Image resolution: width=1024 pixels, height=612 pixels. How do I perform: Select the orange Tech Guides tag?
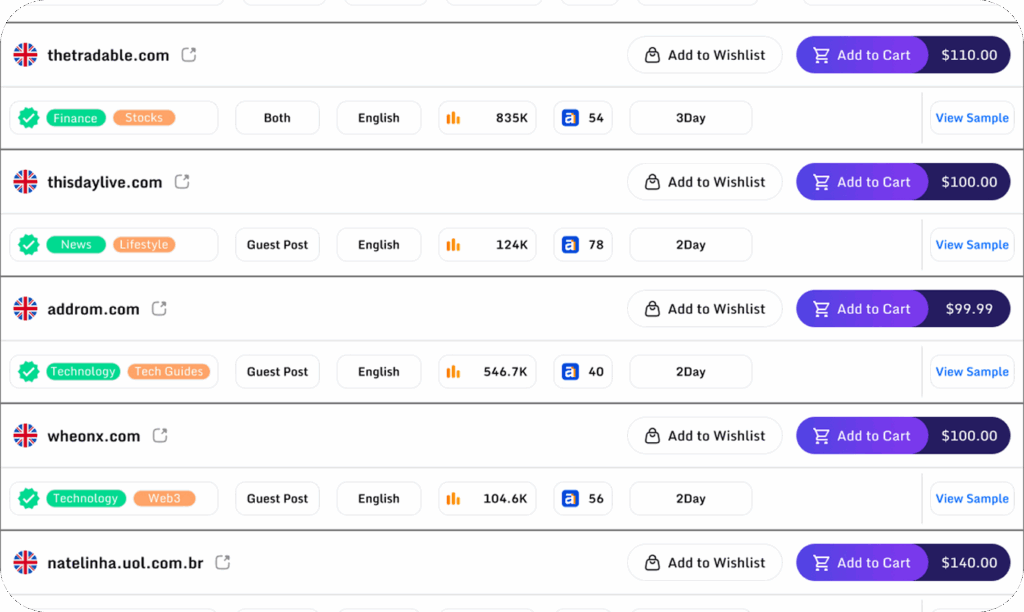(x=169, y=372)
